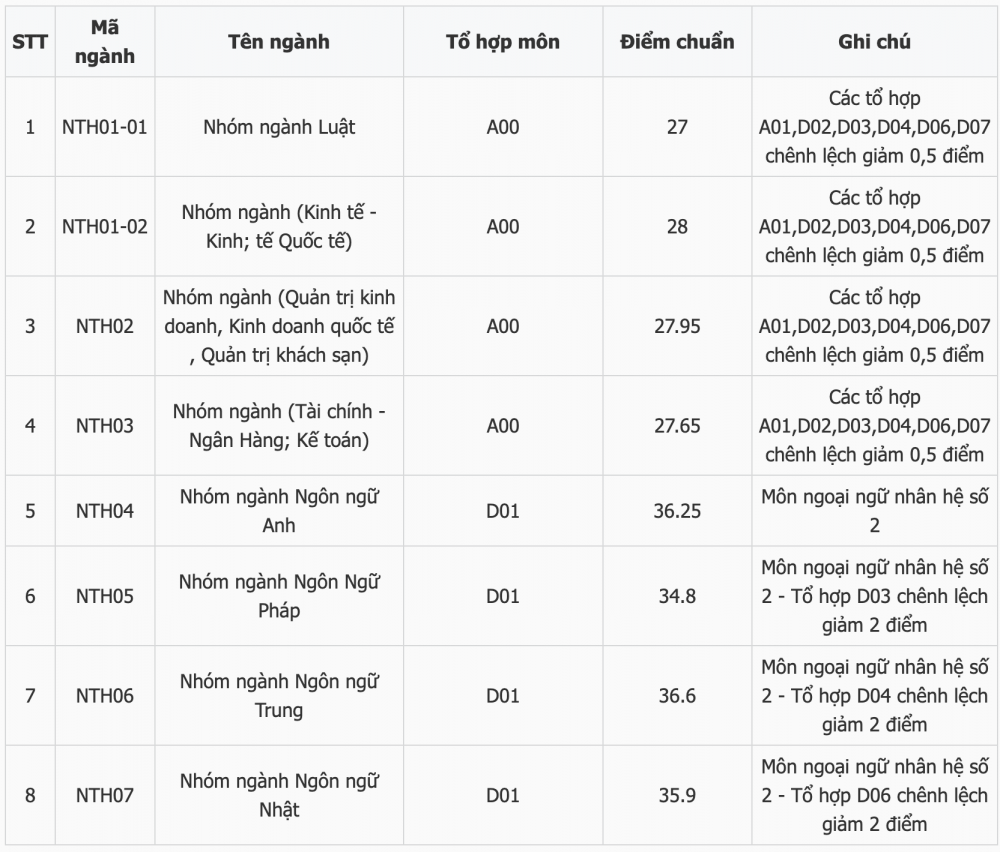Click the 35.9 score cell
Image resolution: width=1000 pixels, height=852 pixels.
click(677, 795)
